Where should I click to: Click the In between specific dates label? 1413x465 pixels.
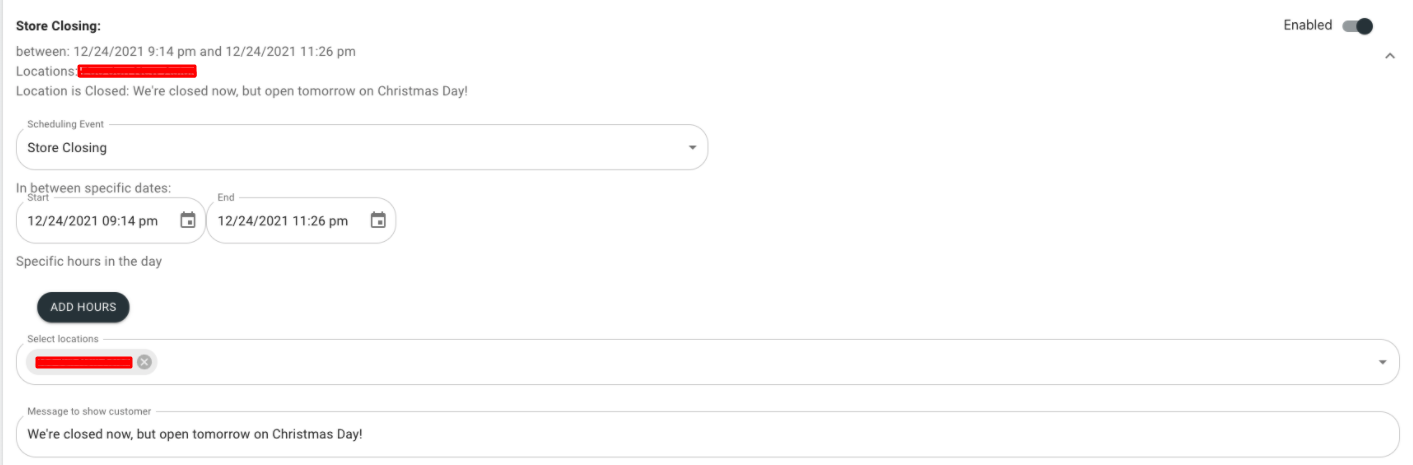click(x=94, y=187)
